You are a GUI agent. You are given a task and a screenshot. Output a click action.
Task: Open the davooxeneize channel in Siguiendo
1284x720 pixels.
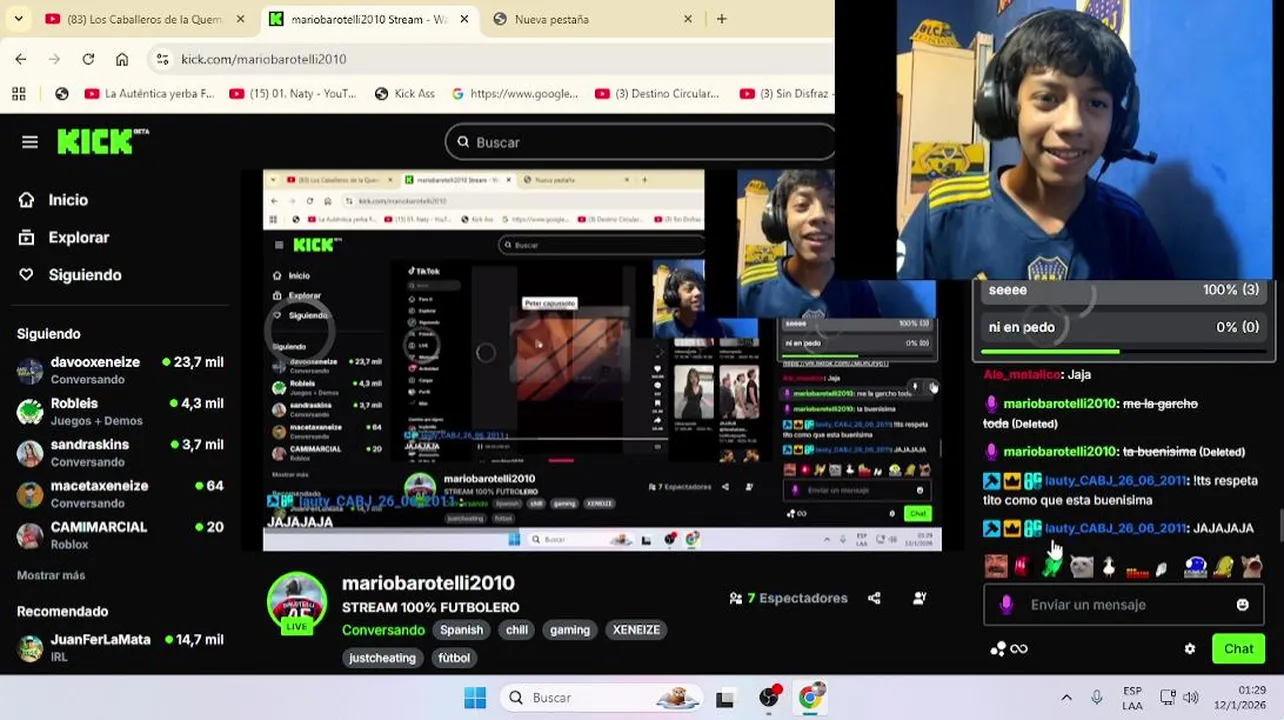pyautogui.click(x=120, y=370)
